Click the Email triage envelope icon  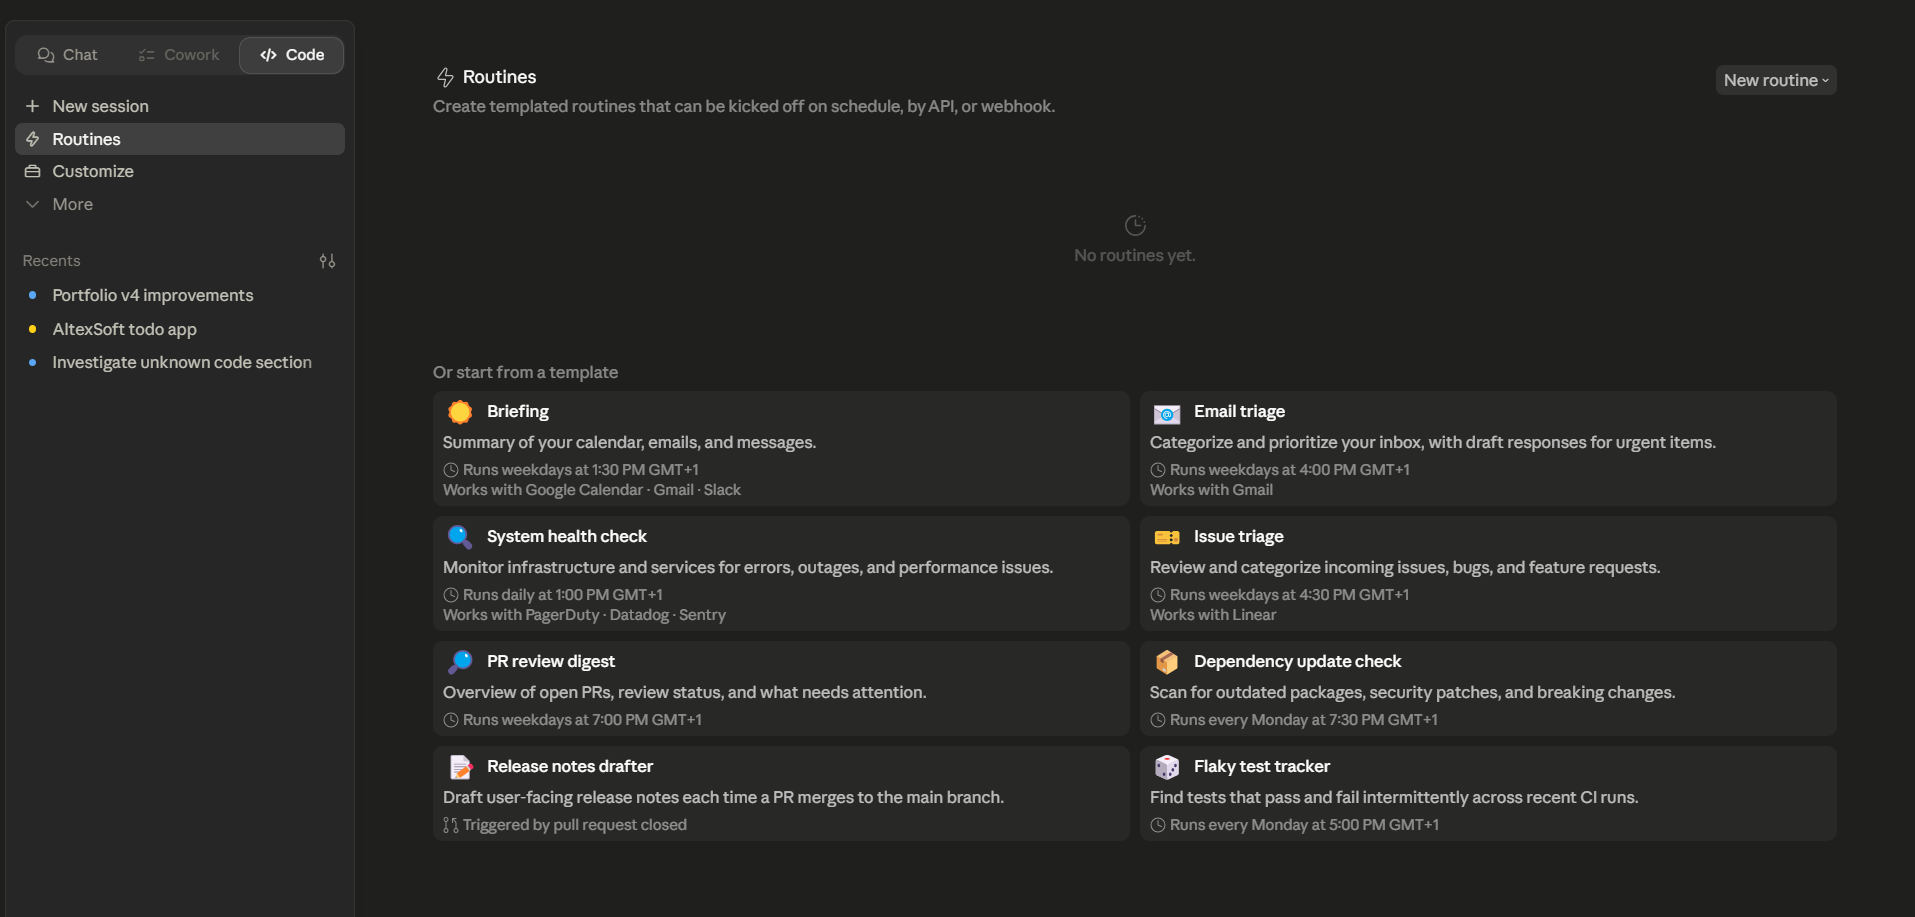pyautogui.click(x=1167, y=413)
